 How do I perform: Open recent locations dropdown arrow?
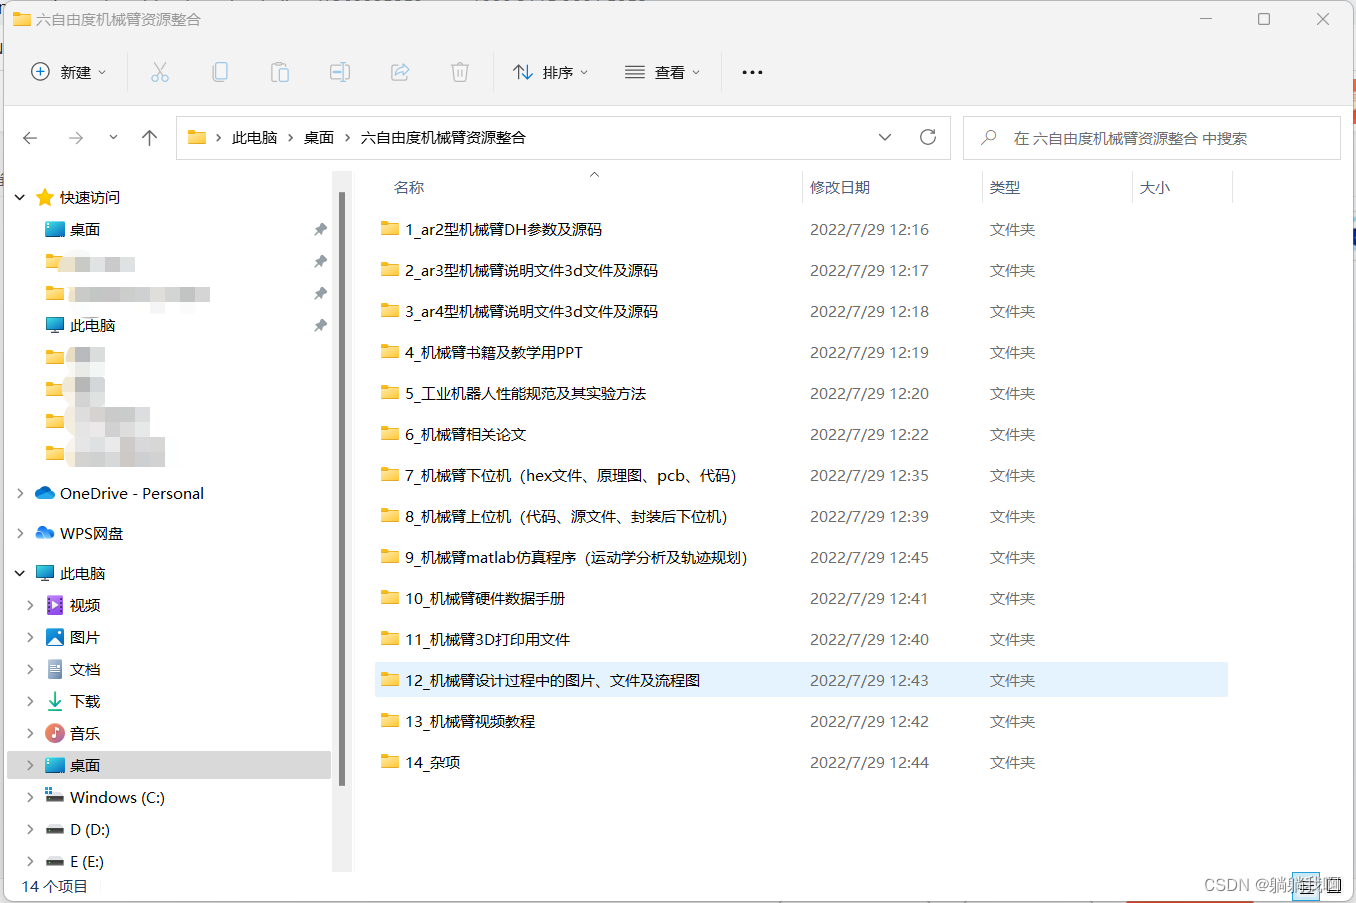tap(113, 138)
